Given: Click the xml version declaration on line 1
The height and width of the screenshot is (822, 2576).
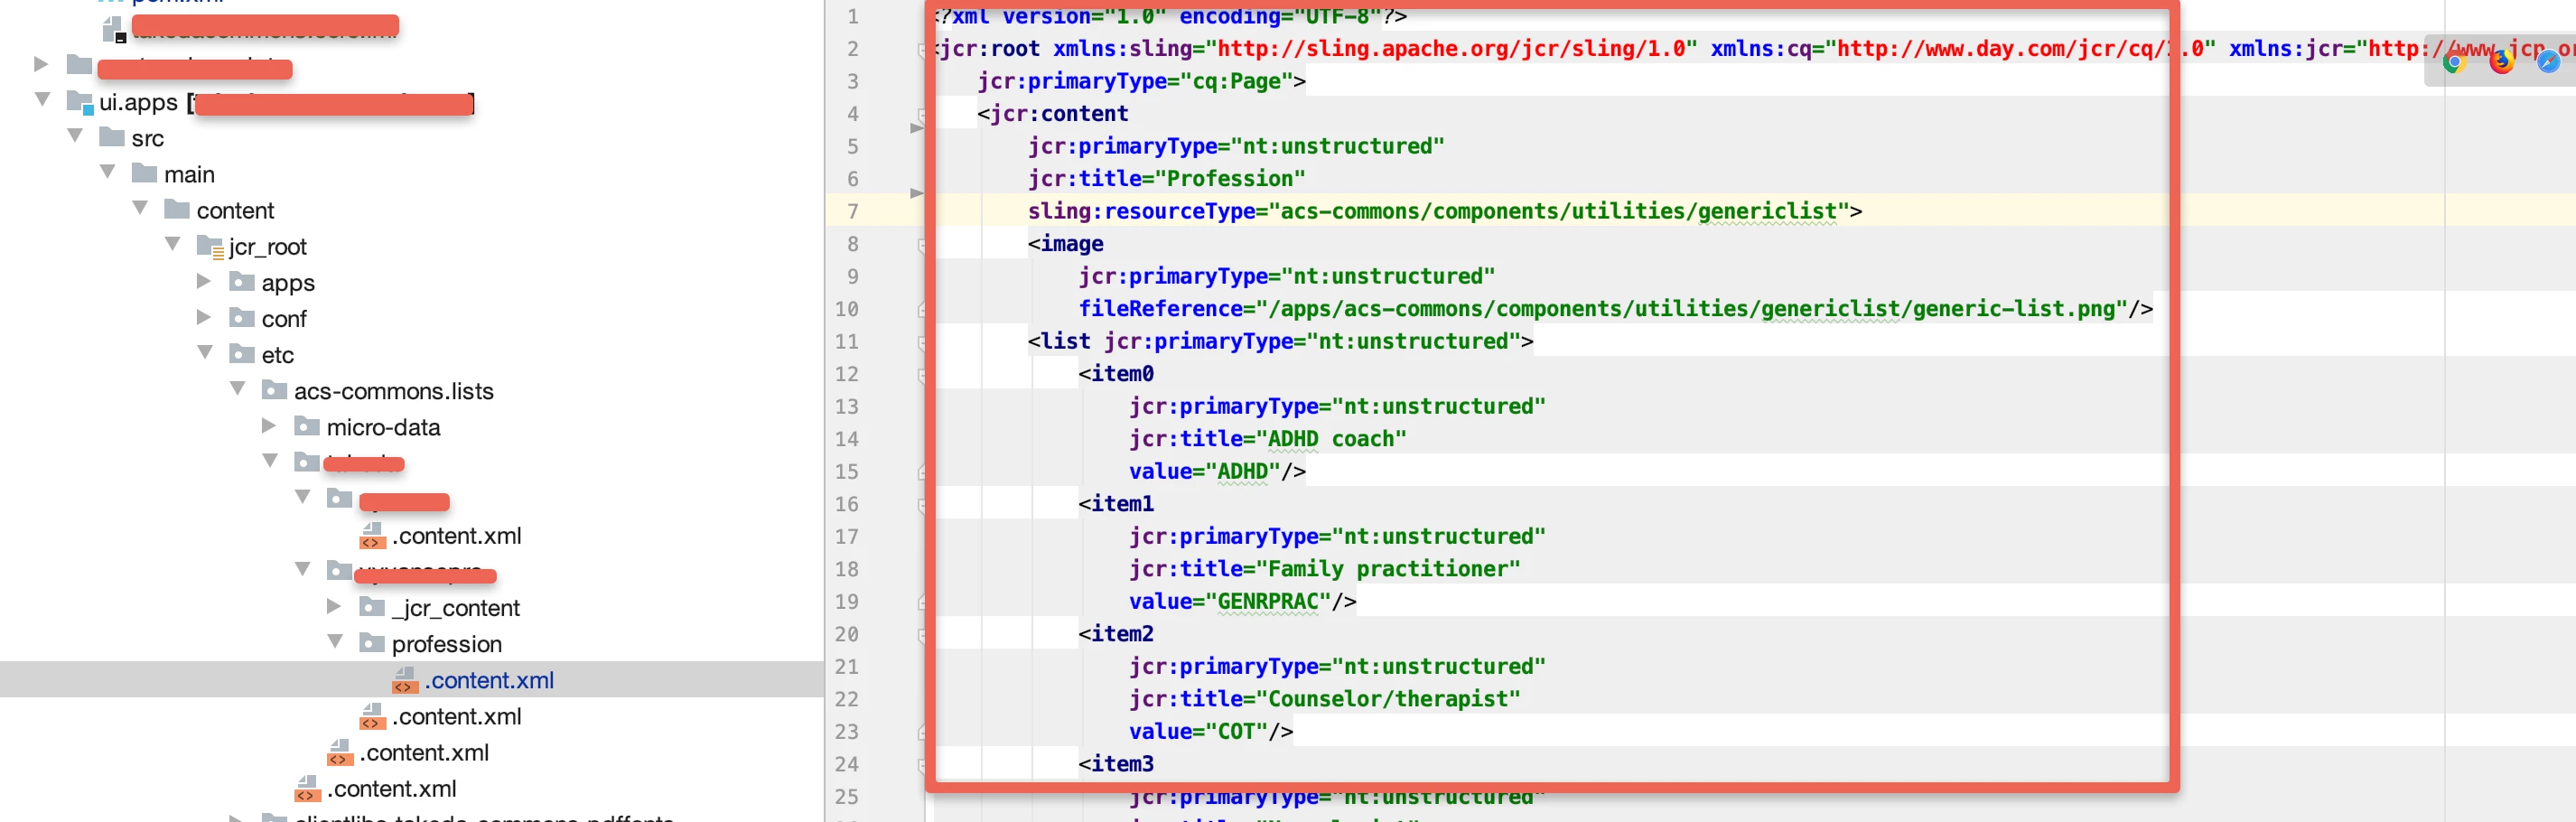Looking at the screenshot, I should coord(1168,16).
